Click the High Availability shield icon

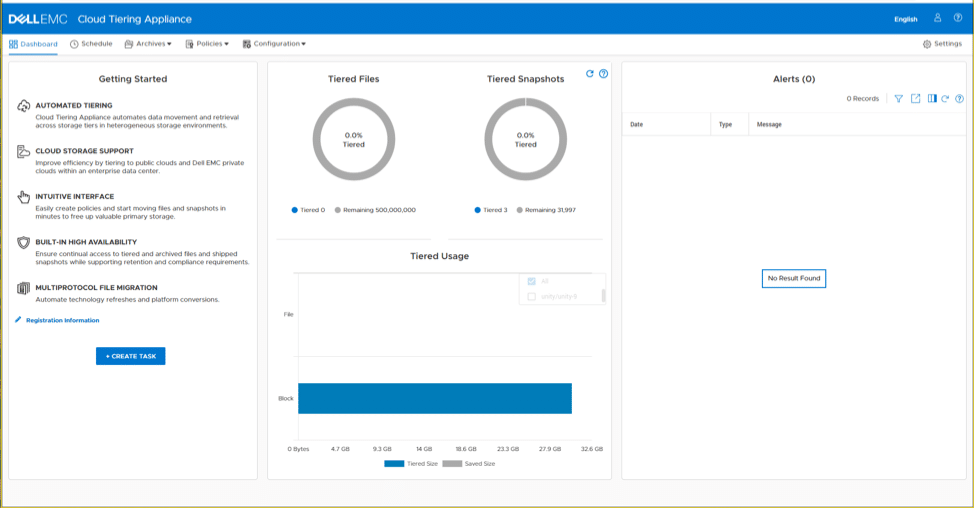23,242
